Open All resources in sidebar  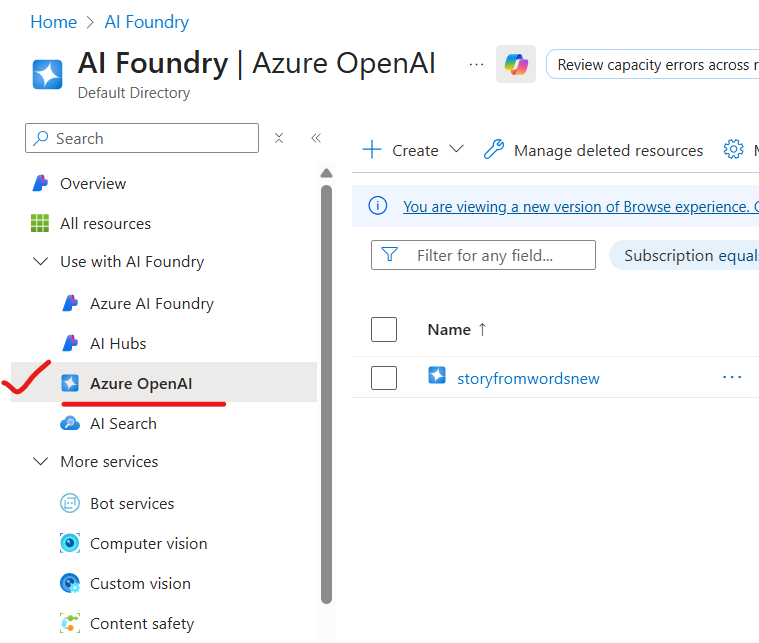(x=106, y=224)
